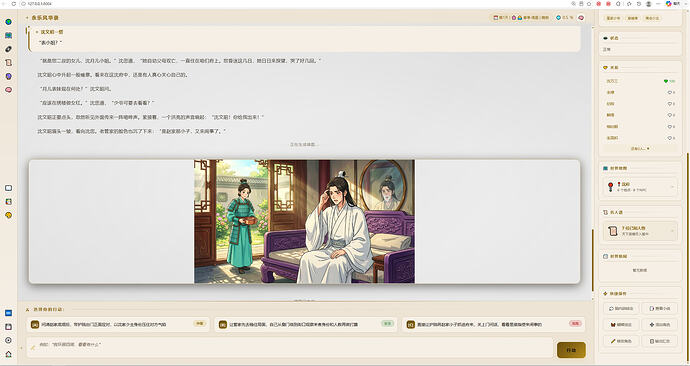690x366 pixels.
Task: Expand the 沈府 location card chevron
Action: pos(672,187)
